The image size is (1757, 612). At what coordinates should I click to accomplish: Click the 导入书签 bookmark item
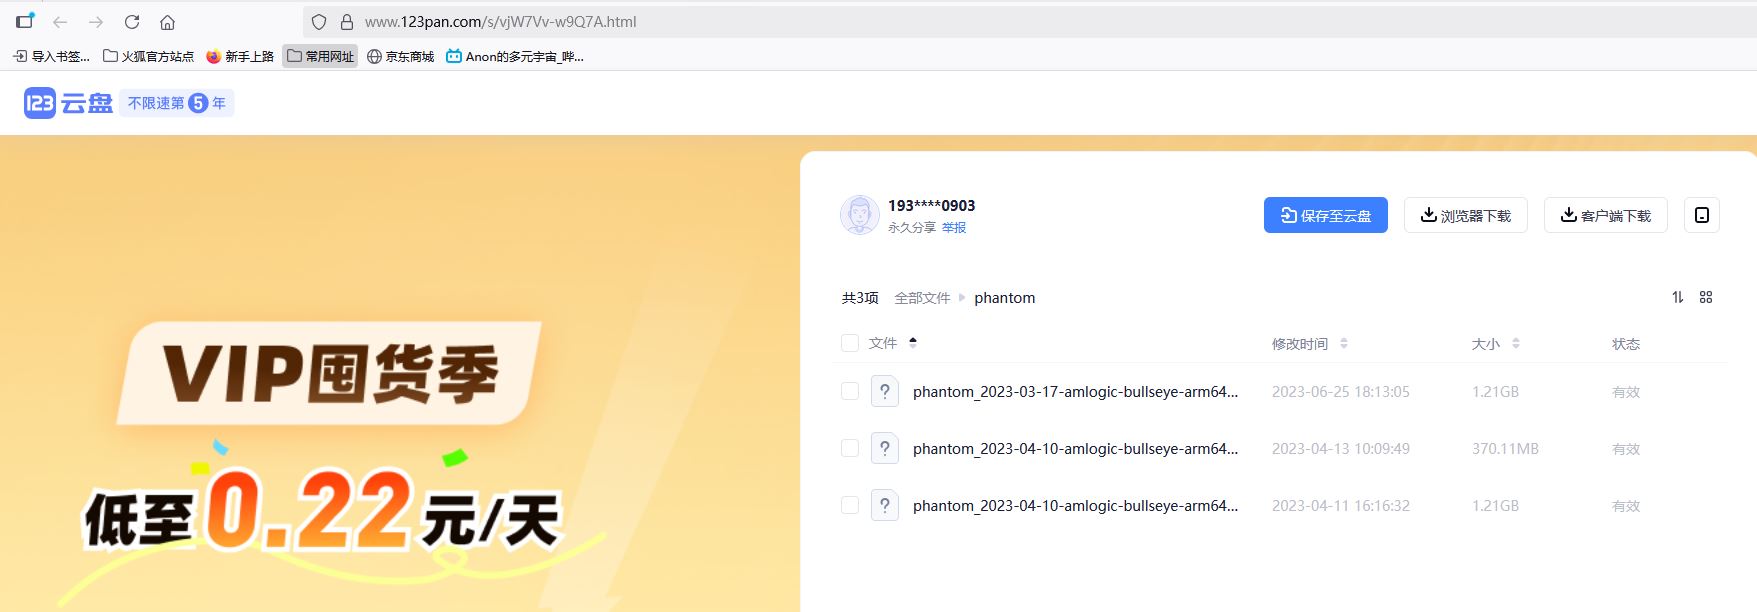51,56
